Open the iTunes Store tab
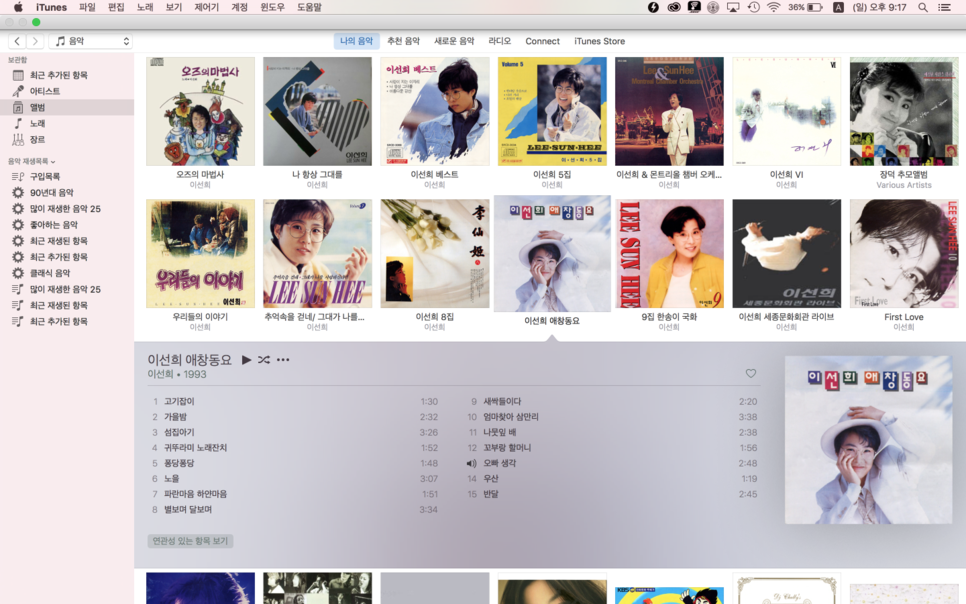Image resolution: width=966 pixels, height=604 pixels. [599, 41]
